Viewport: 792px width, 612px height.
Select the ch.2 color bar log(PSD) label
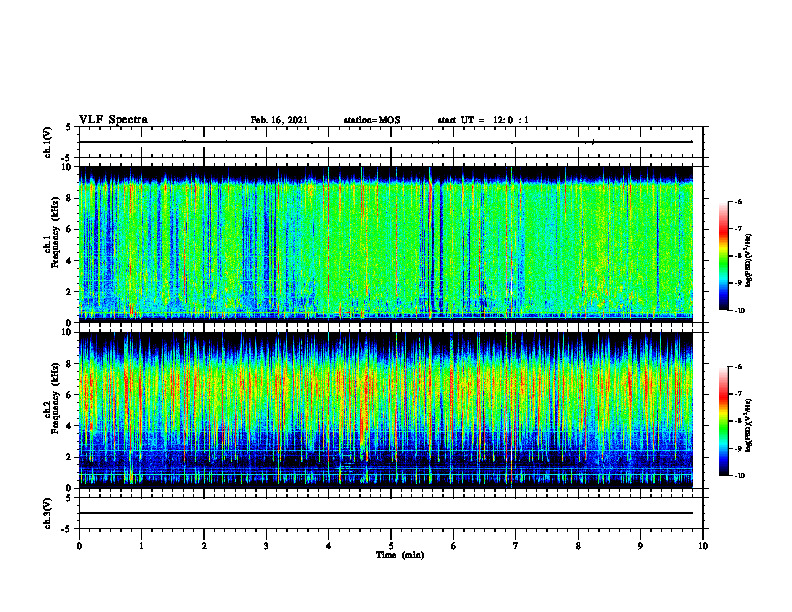[x=748, y=425]
